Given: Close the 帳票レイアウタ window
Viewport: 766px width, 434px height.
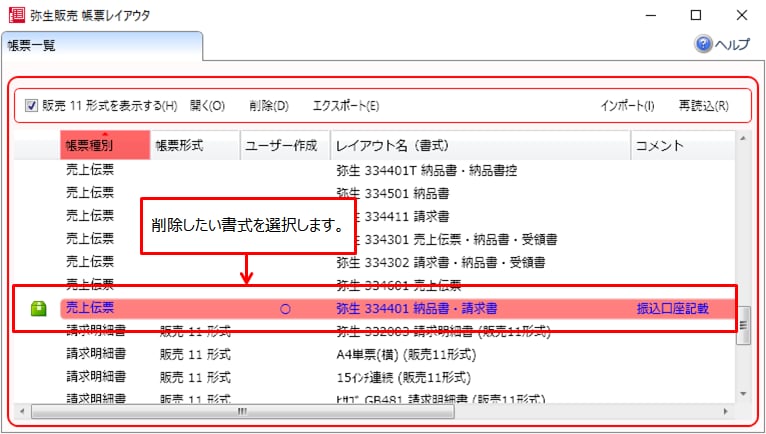Looking at the screenshot, I should pos(742,15).
